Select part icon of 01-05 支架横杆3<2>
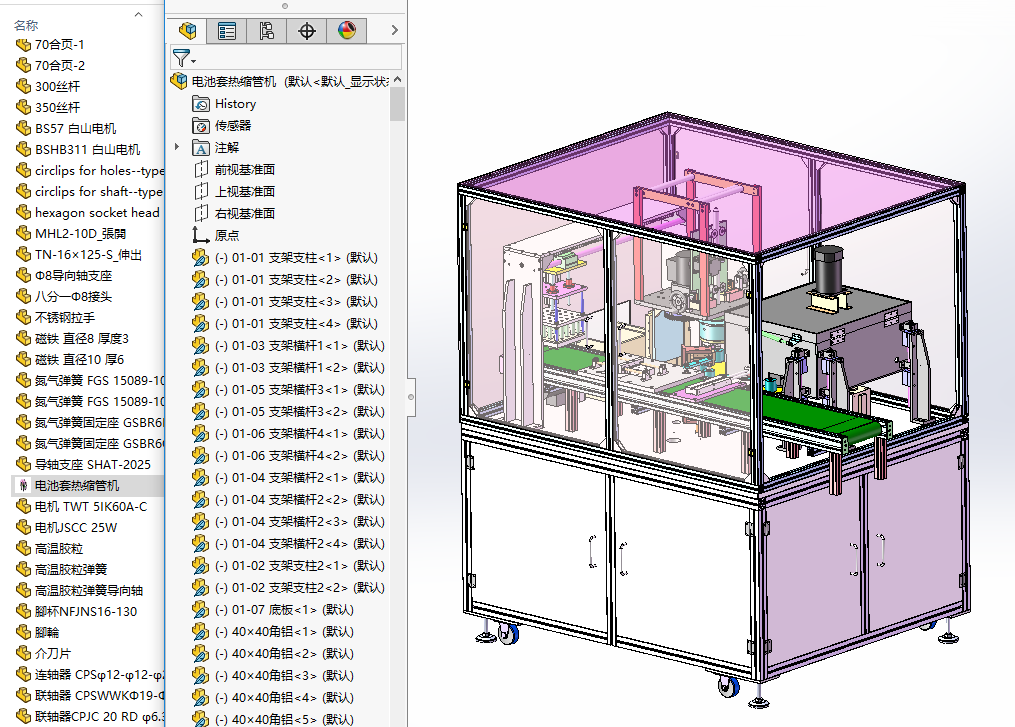The image size is (1015, 727). click(x=201, y=412)
